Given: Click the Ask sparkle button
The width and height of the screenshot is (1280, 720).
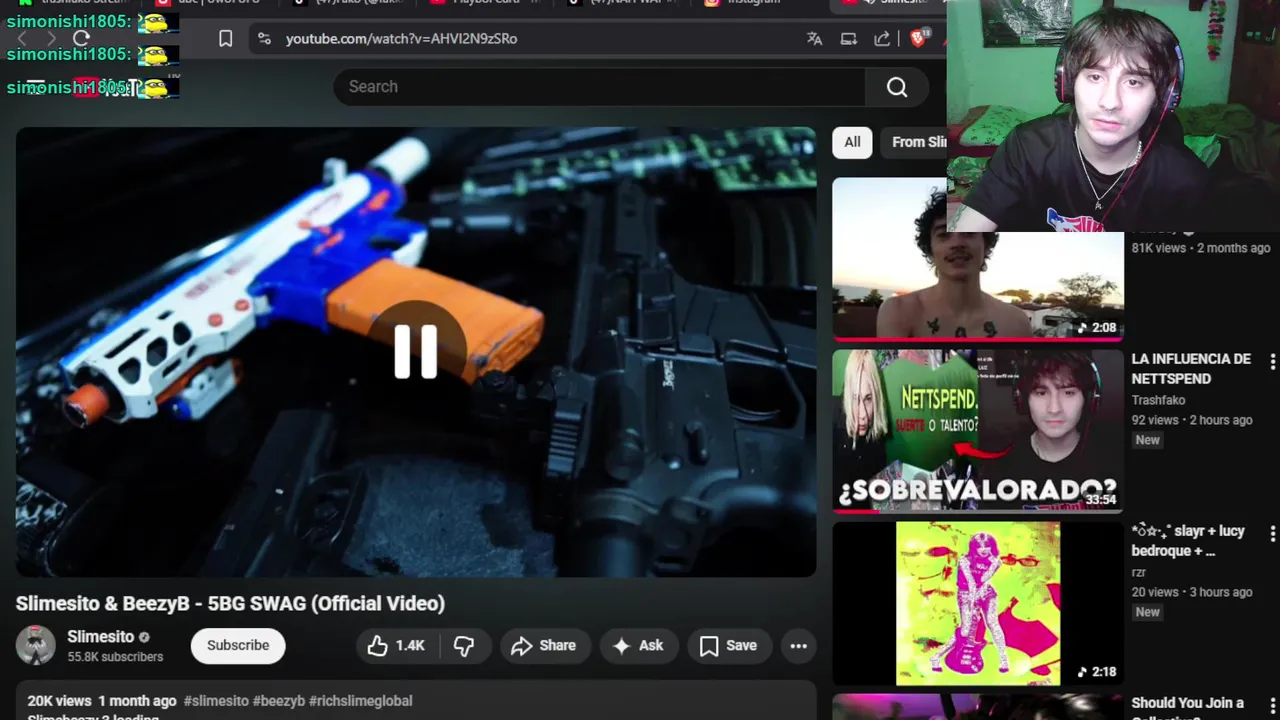Looking at the screenshot, I should click(638, 646).
